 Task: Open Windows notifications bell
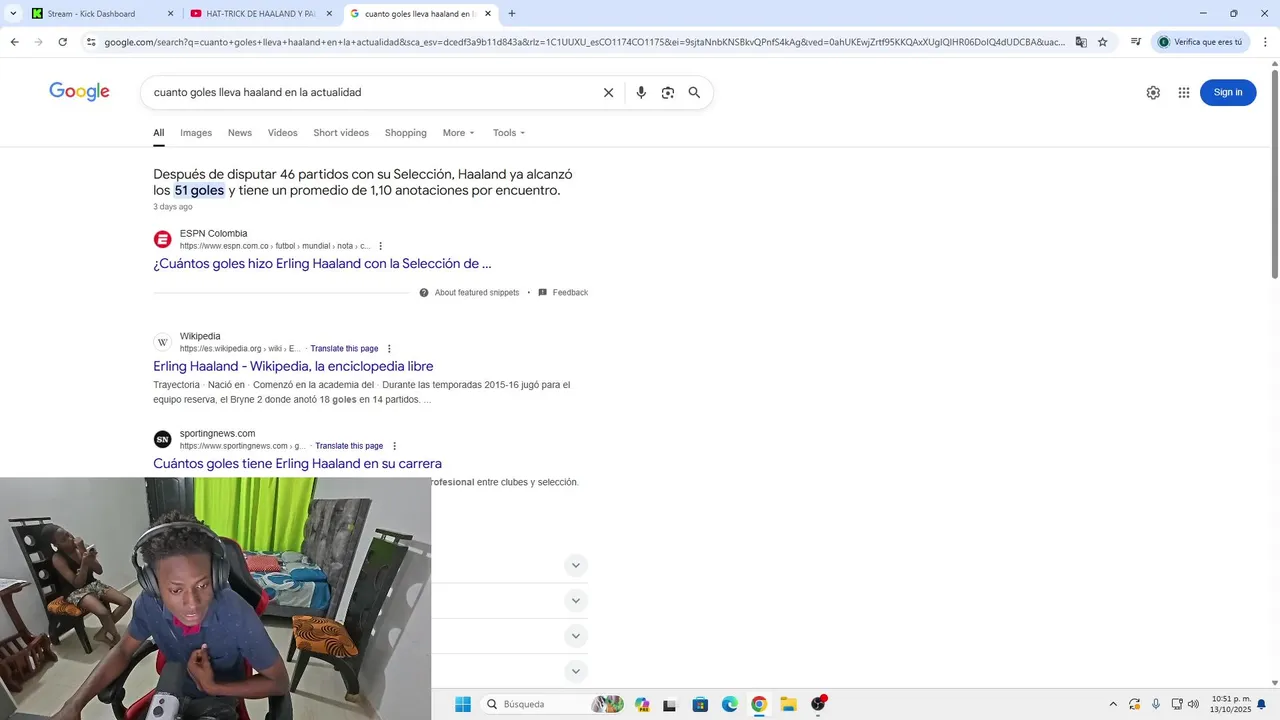pyautogui.click(x=1261, y=704)
